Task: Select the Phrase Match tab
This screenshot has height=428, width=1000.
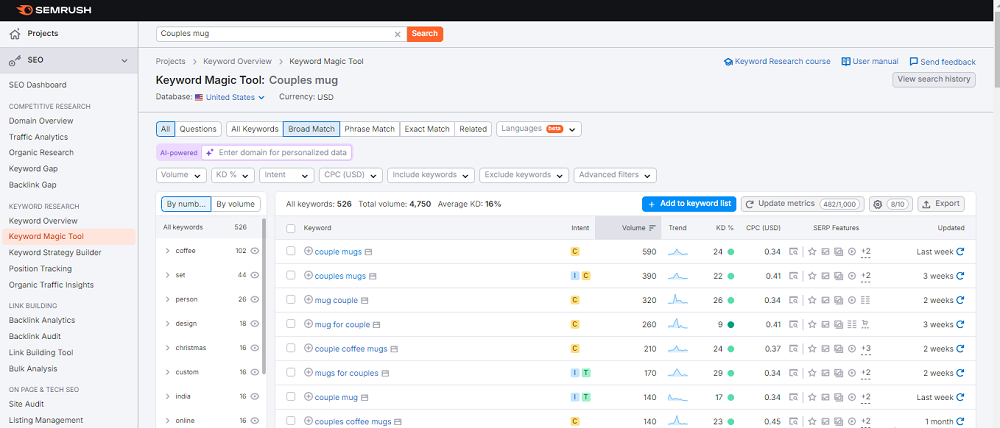Action: click(369, 129)
